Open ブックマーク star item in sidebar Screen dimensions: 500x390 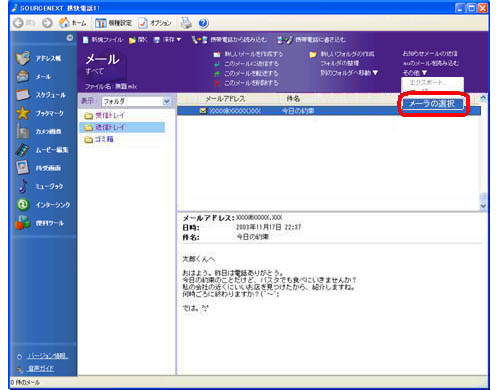pos(40,113)
